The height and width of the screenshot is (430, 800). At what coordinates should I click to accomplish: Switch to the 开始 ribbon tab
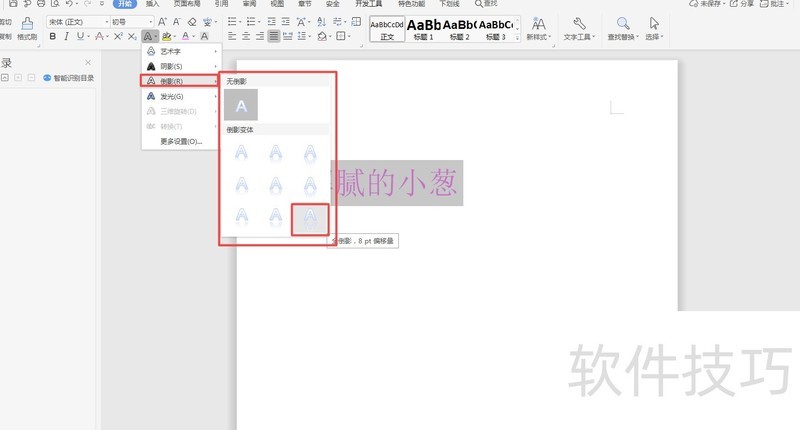pyautogui.click(x=124, y=4)
